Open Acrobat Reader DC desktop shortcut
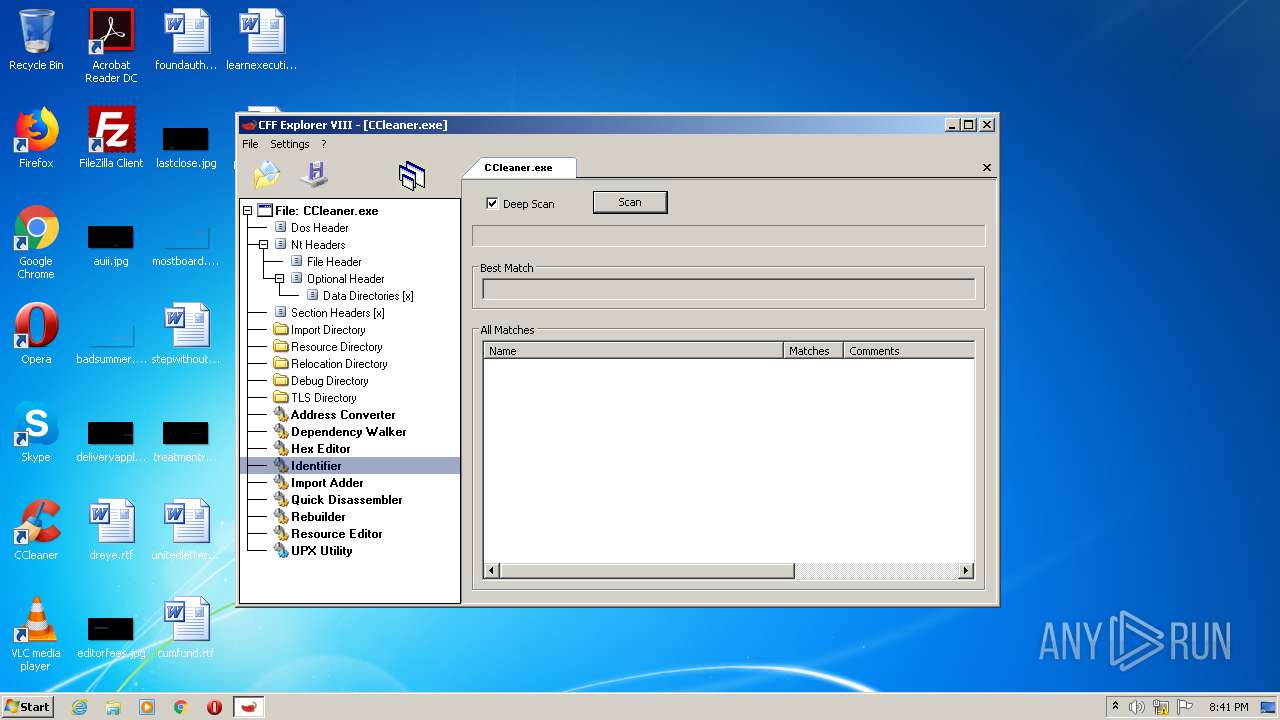Screen dimensions: 1280x720 pyautogui.click(x=111, y=46)
